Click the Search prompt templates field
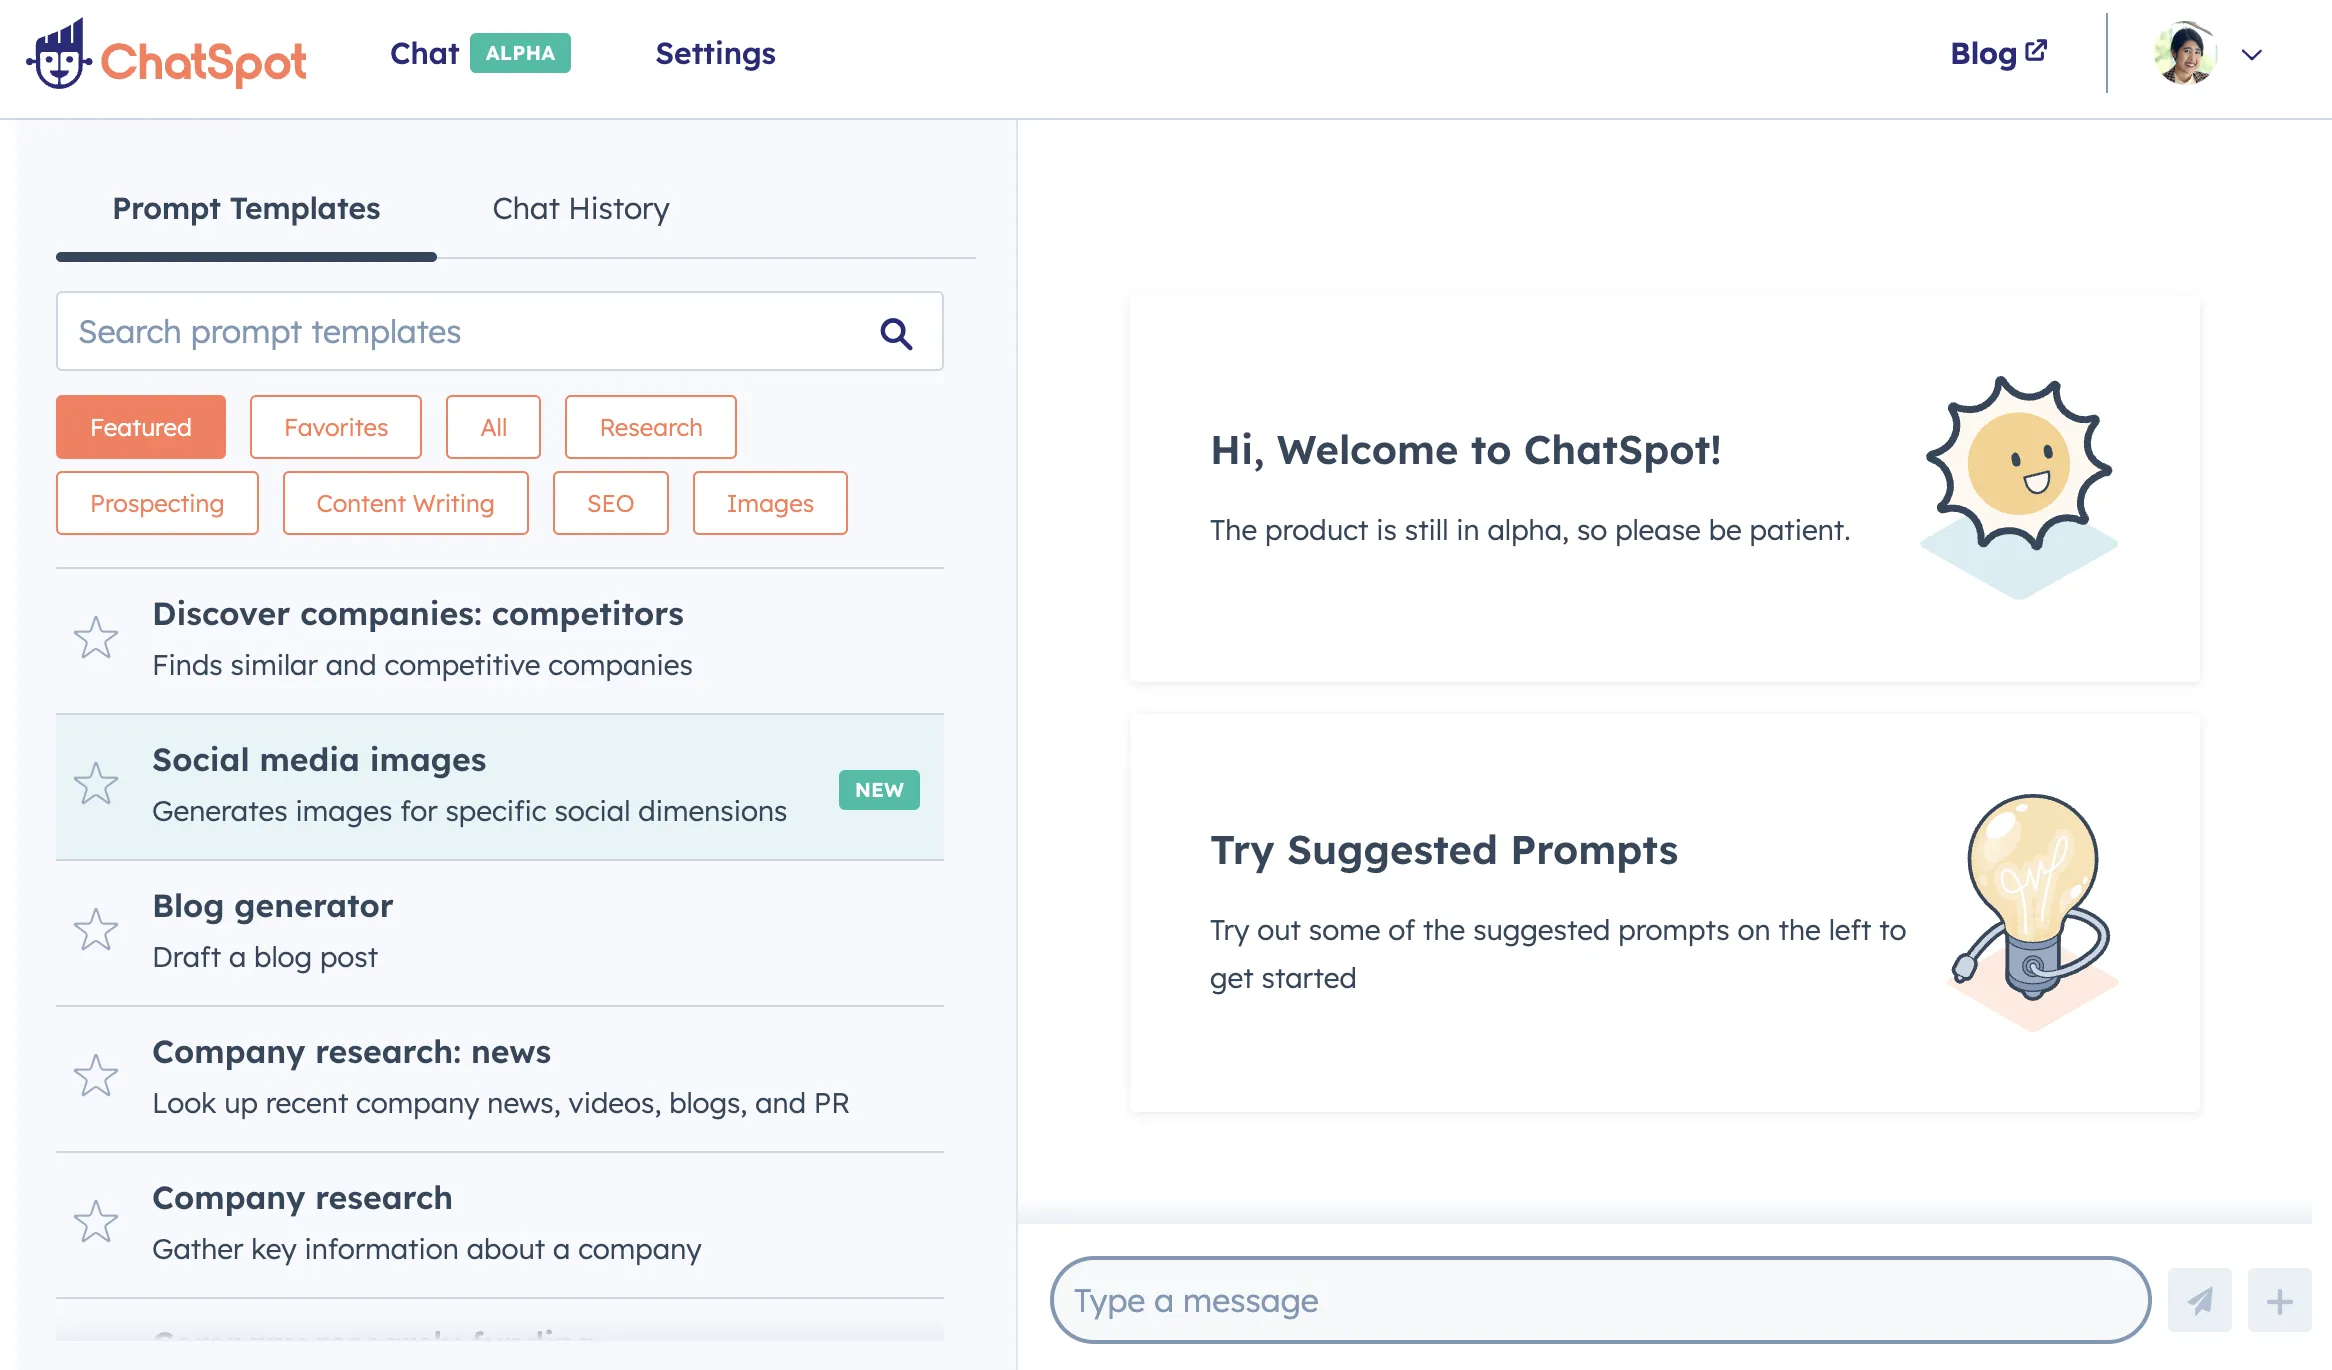This screenshot has height=1370, width=2332. [460, 332]
